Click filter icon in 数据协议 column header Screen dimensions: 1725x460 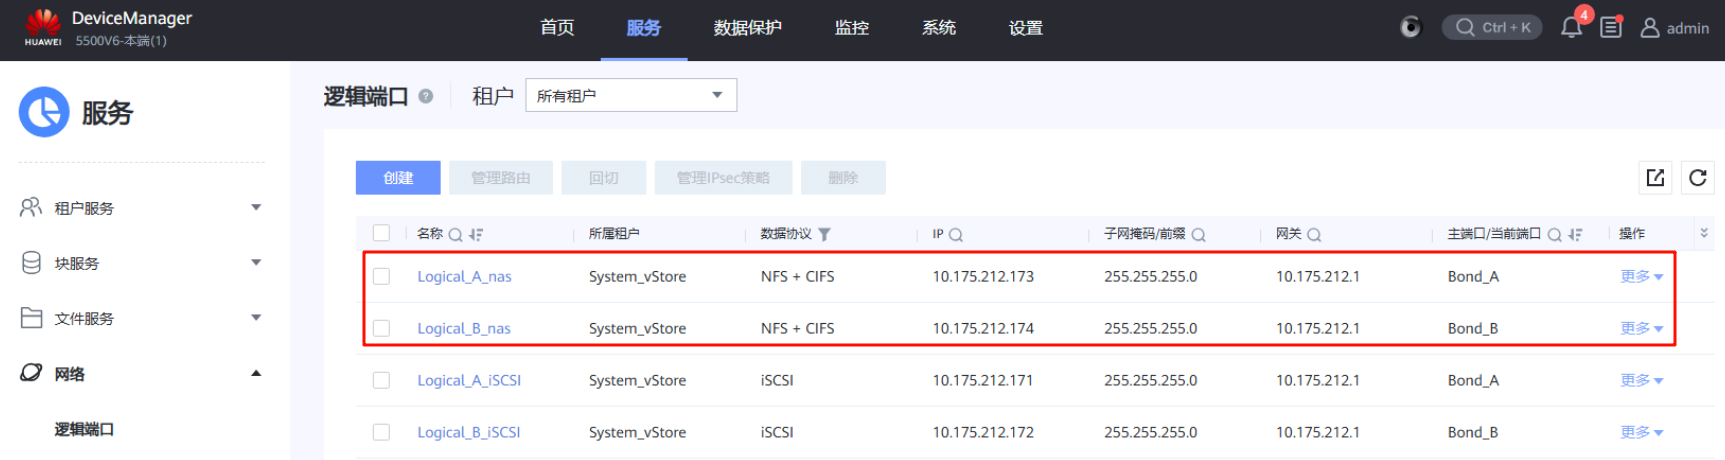[824, 235]
